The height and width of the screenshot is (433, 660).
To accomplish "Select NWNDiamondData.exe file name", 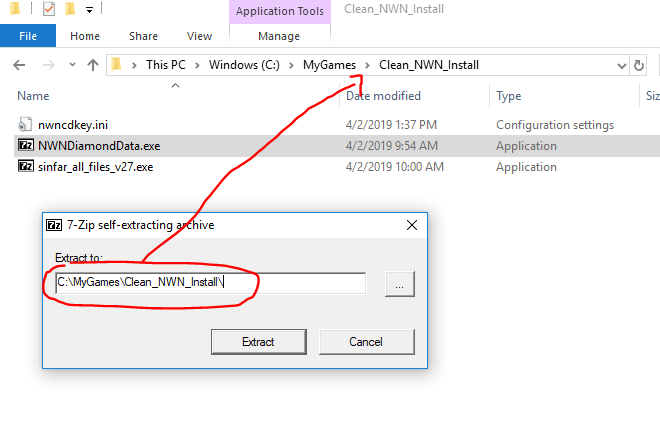I will (x=99, y=146).
